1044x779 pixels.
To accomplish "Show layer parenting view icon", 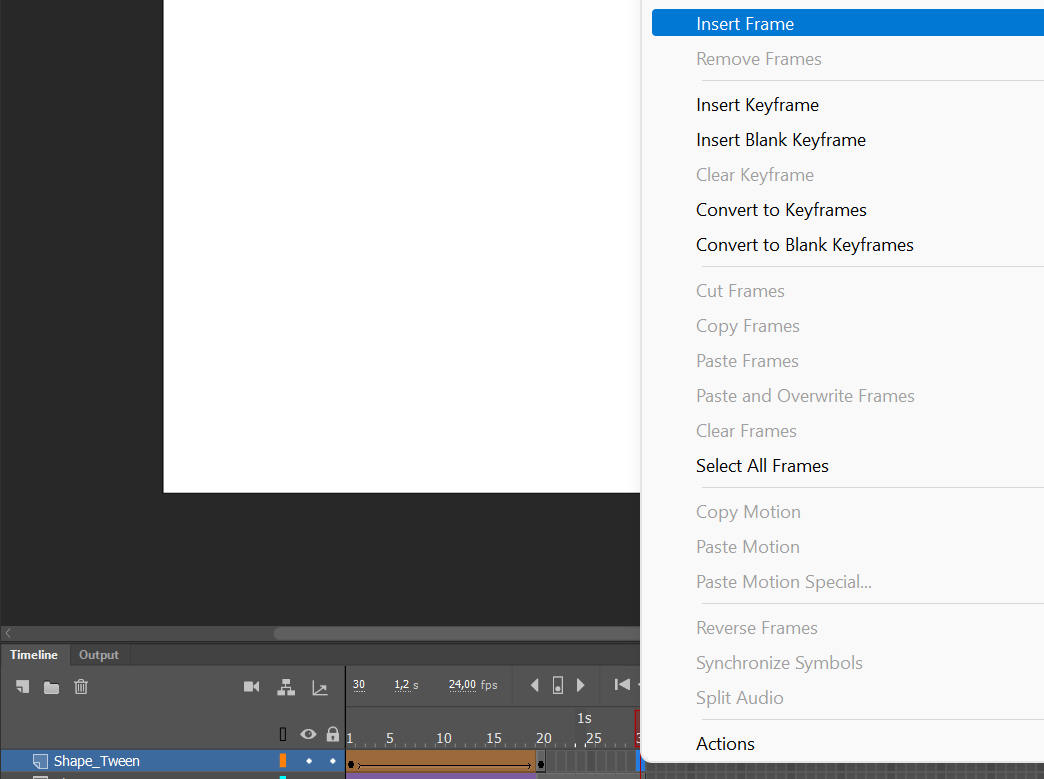I will [286, 687].
